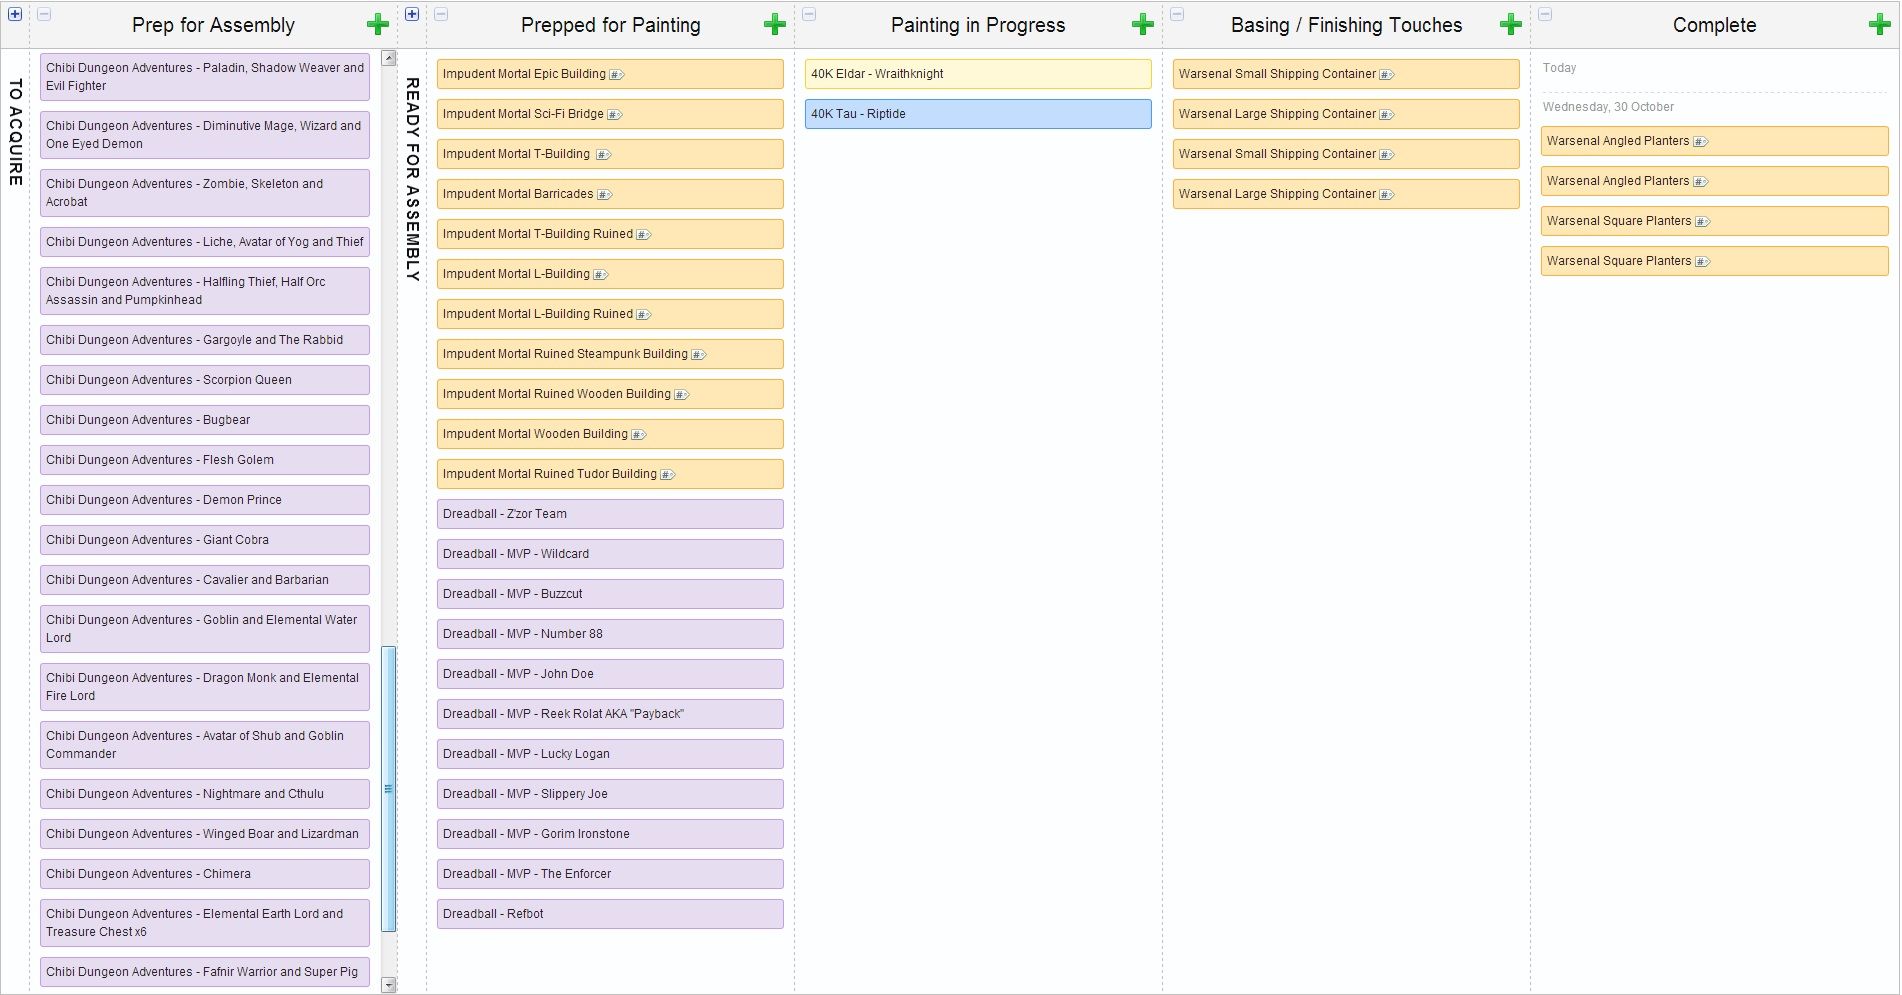Open the Chibi Gargoyle and The Rabbid card

point(205,340)
